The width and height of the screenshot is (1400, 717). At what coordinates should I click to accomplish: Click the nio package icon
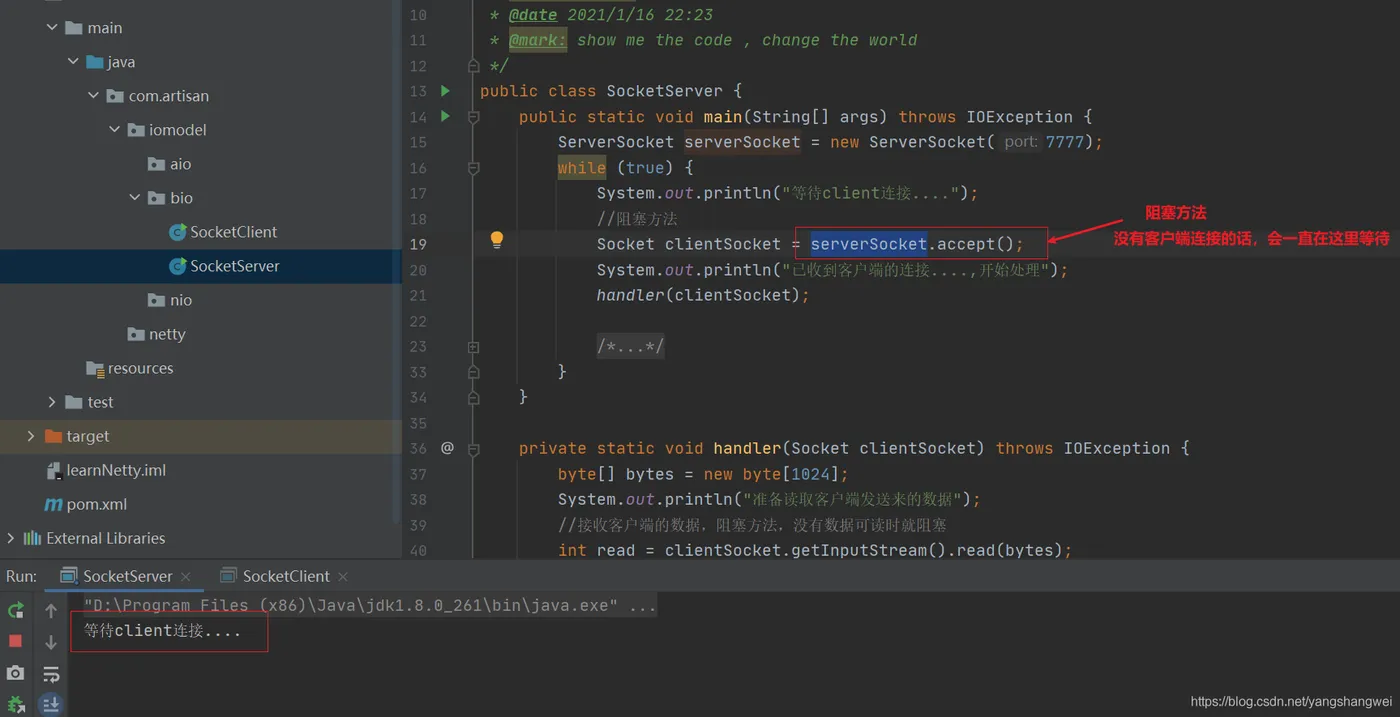tap(156, 300)
